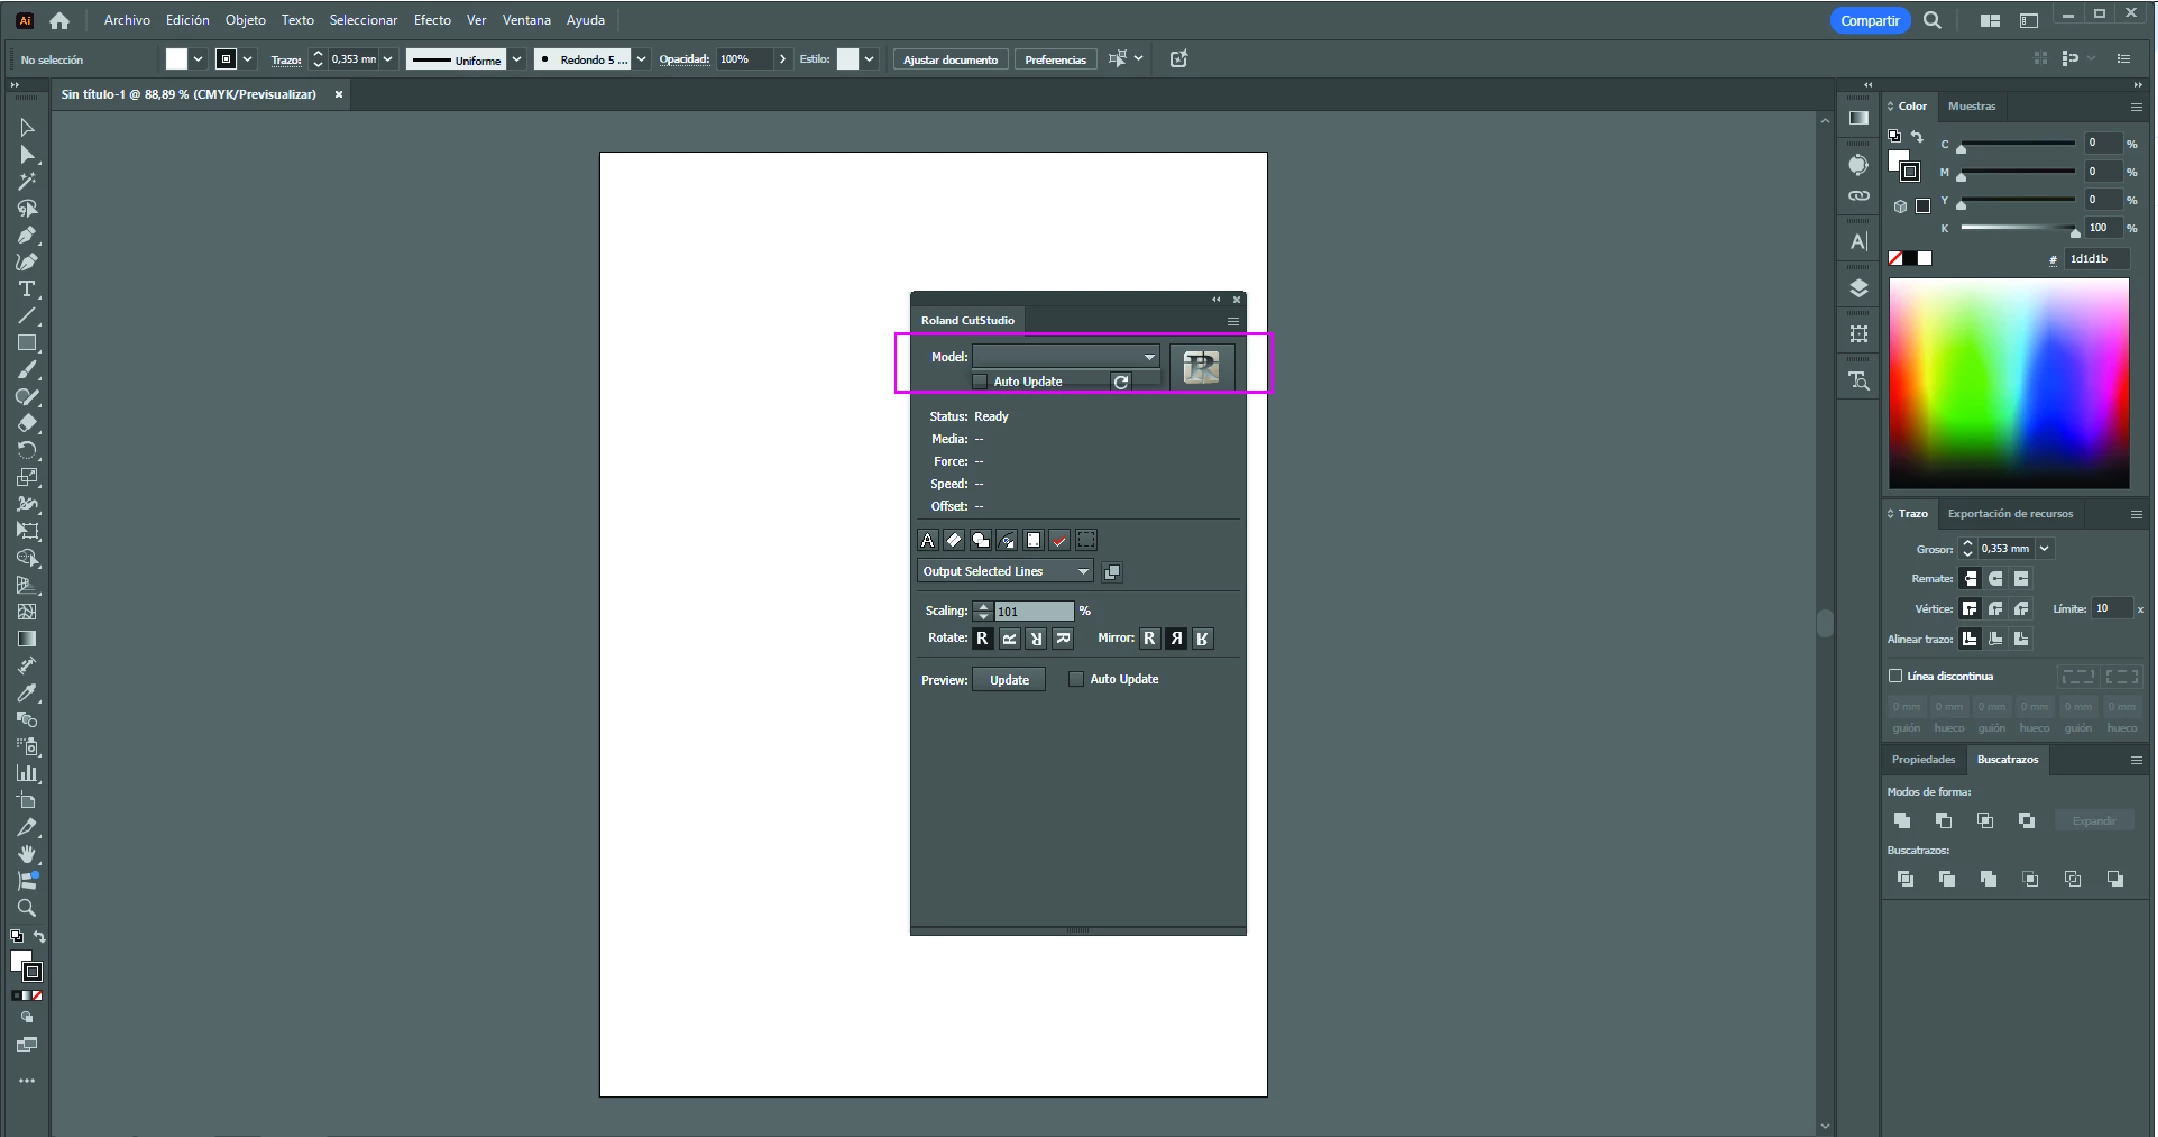Enable Auto Update under Model
2158x1137 pixels.
point(980,382)
